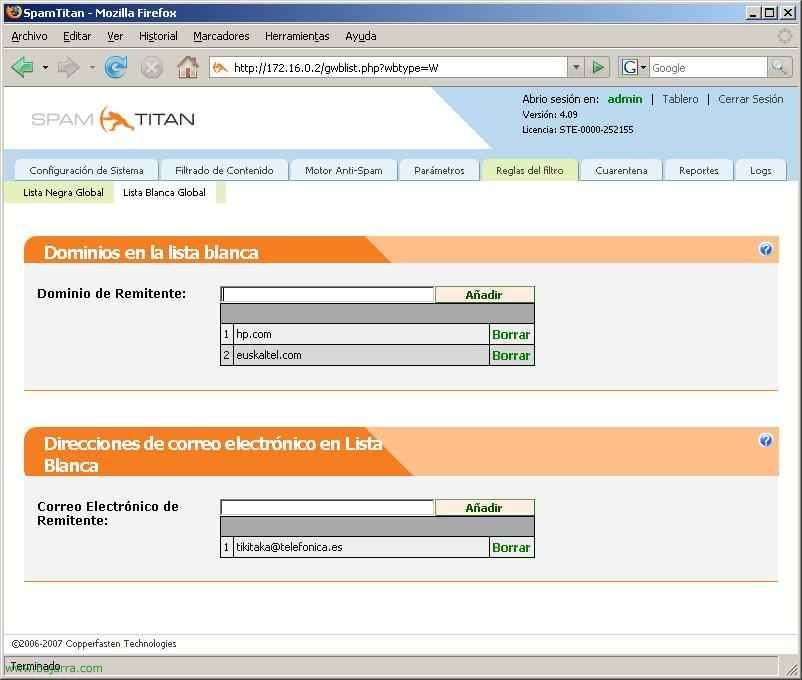Viewport: 802px width, 680px height.
Task: Click the Firefox back arrow icon
Action: click(x=22, y=67)
